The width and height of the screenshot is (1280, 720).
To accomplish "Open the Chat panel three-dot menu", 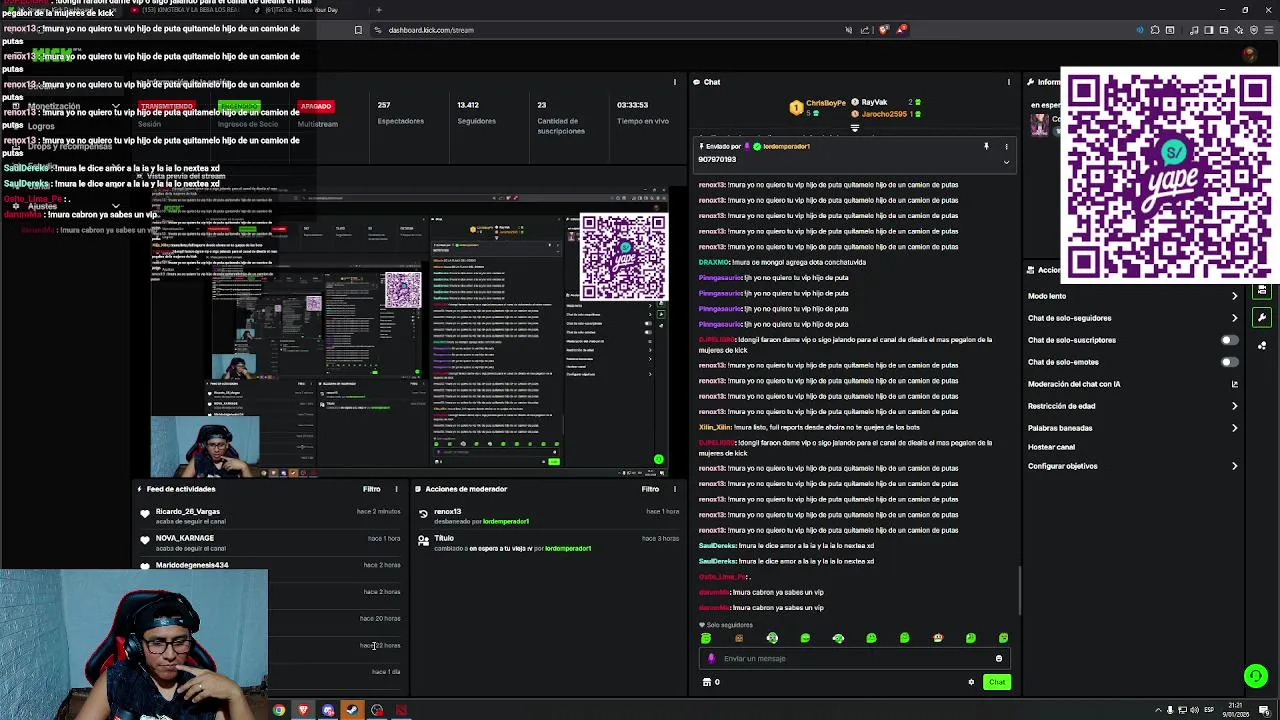I will 1008,82.
